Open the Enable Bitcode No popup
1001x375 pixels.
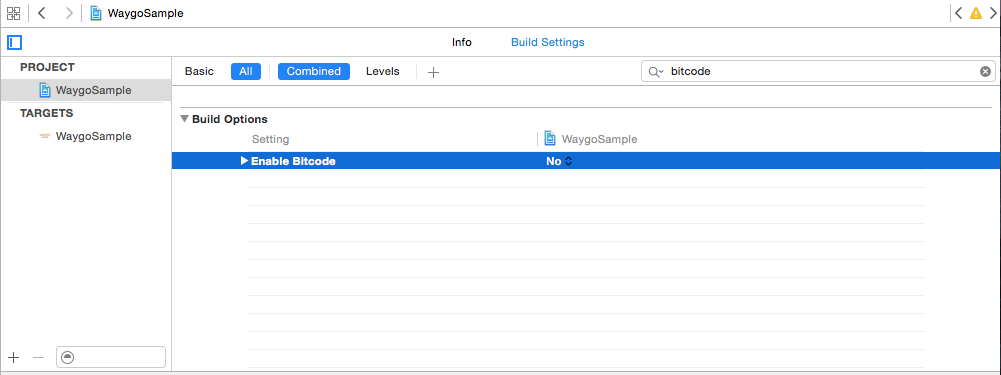coord(559,162)
